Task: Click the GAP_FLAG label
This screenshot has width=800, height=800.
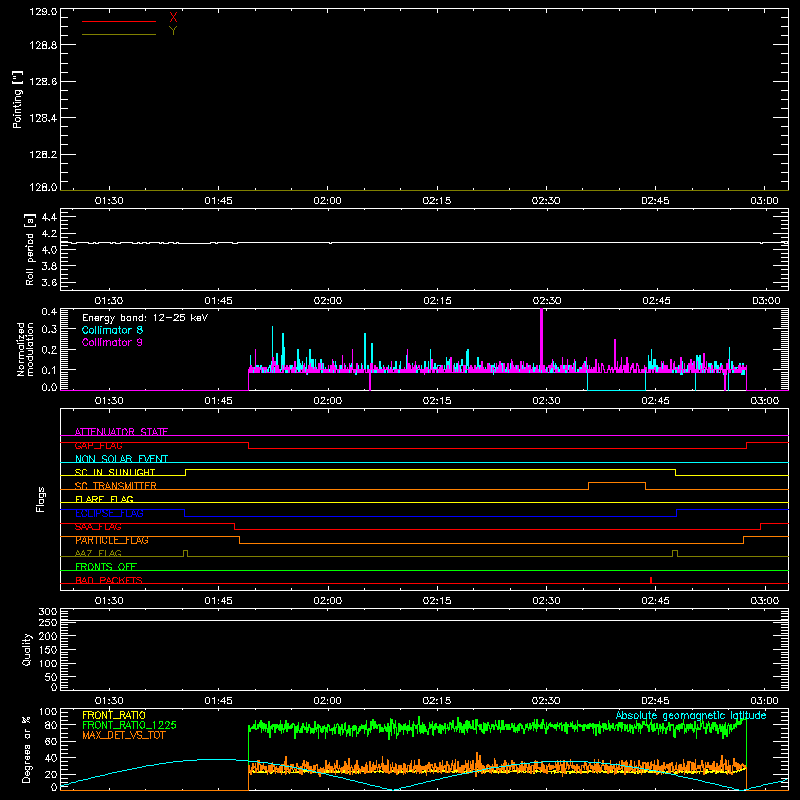Action: point(98,445)
